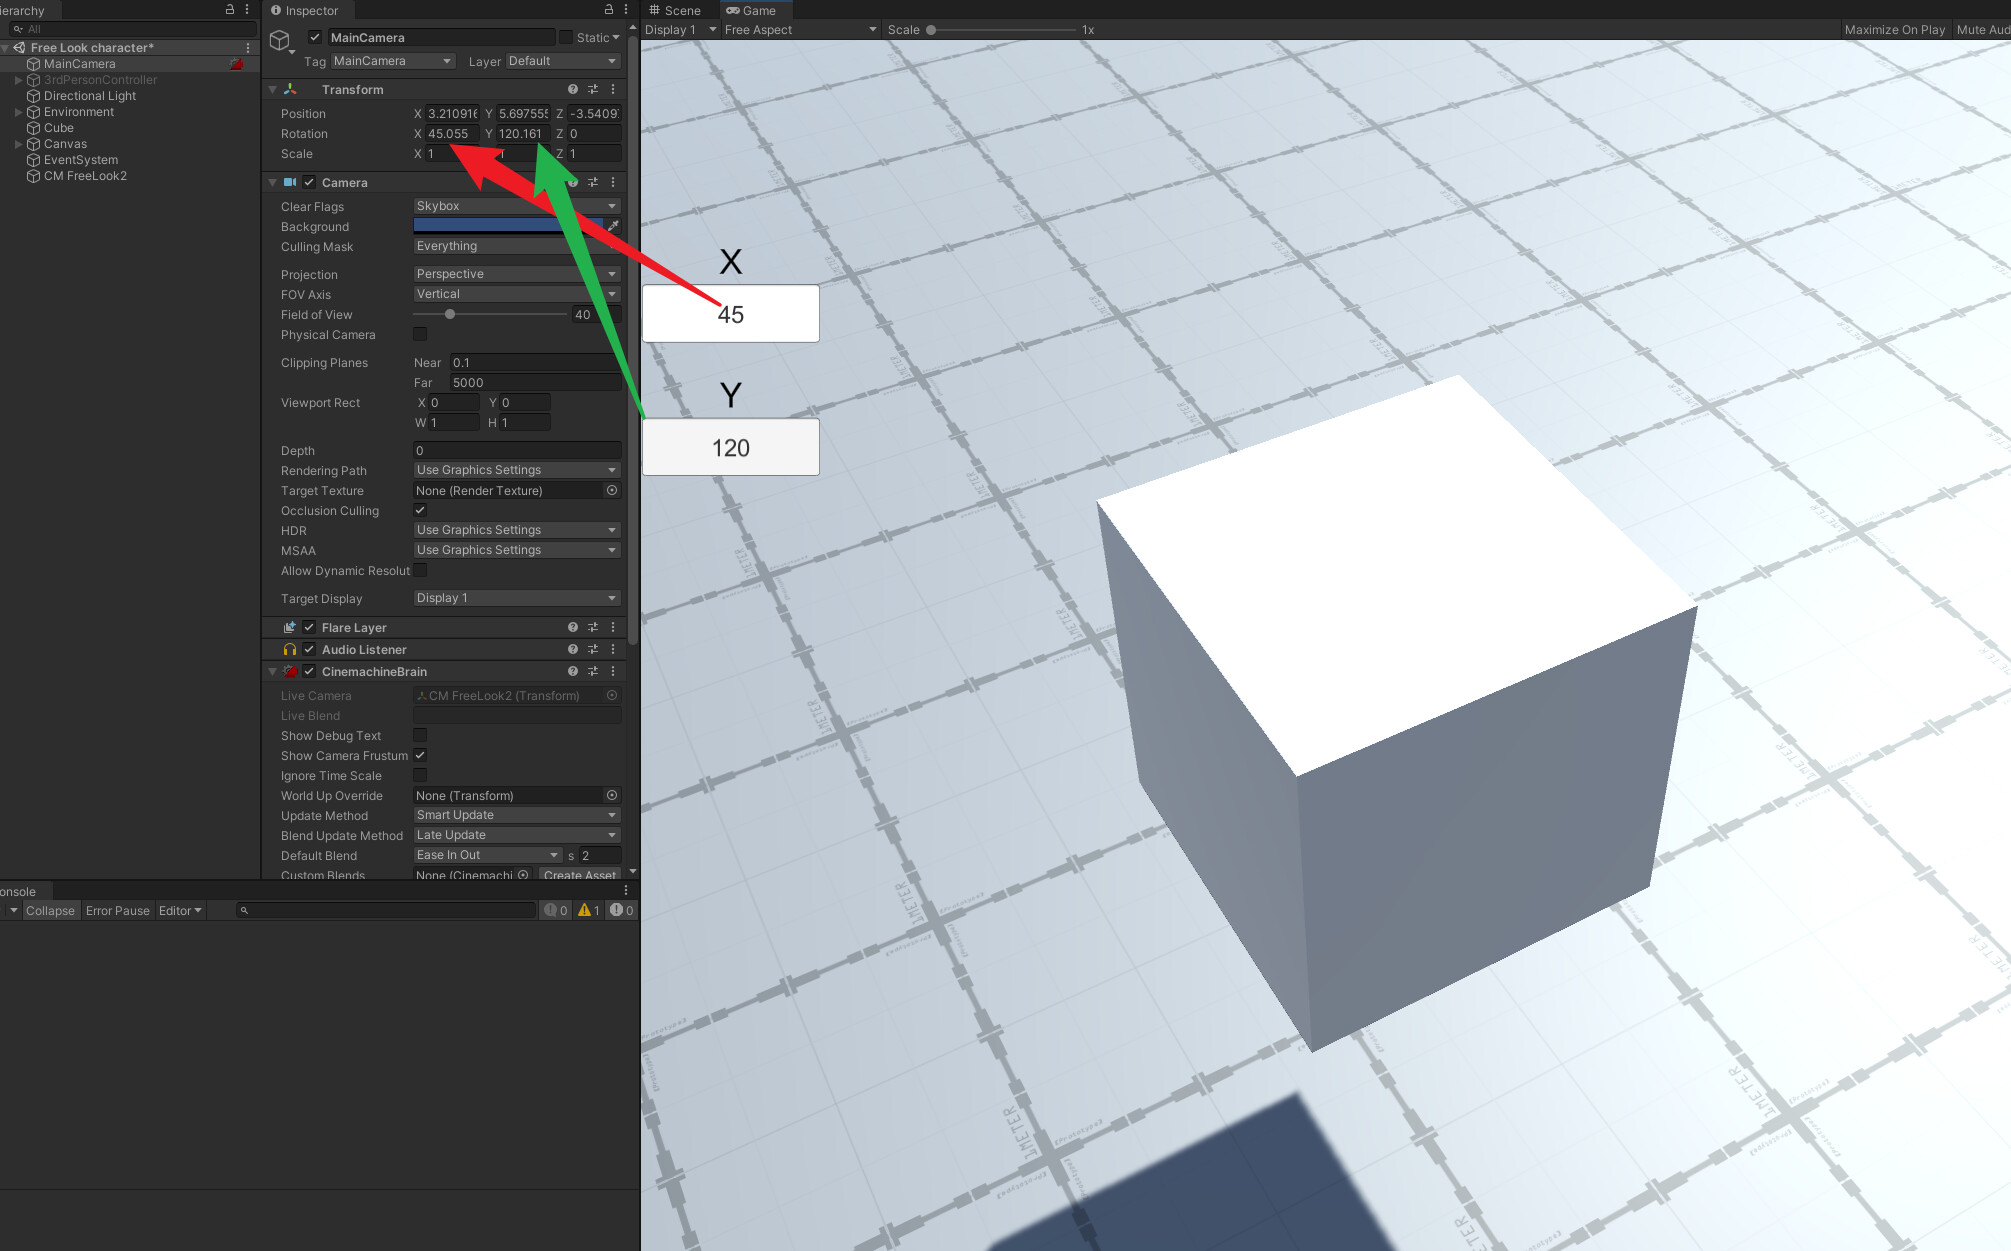Viewport: 2011px width, 1251px height.
Task: Open Audio Listener preset icon
Action: 593,649
